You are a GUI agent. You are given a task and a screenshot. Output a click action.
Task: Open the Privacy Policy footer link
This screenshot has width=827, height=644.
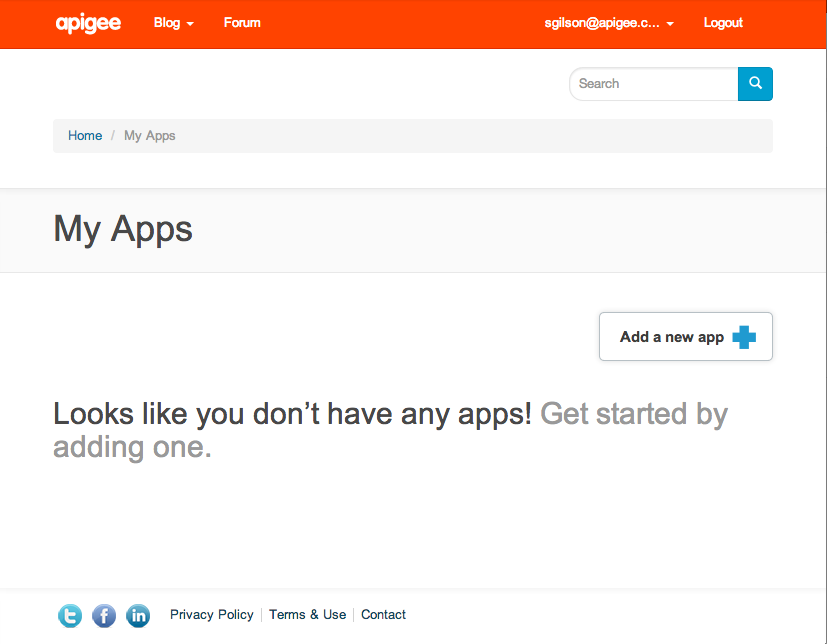click(212, 615)
